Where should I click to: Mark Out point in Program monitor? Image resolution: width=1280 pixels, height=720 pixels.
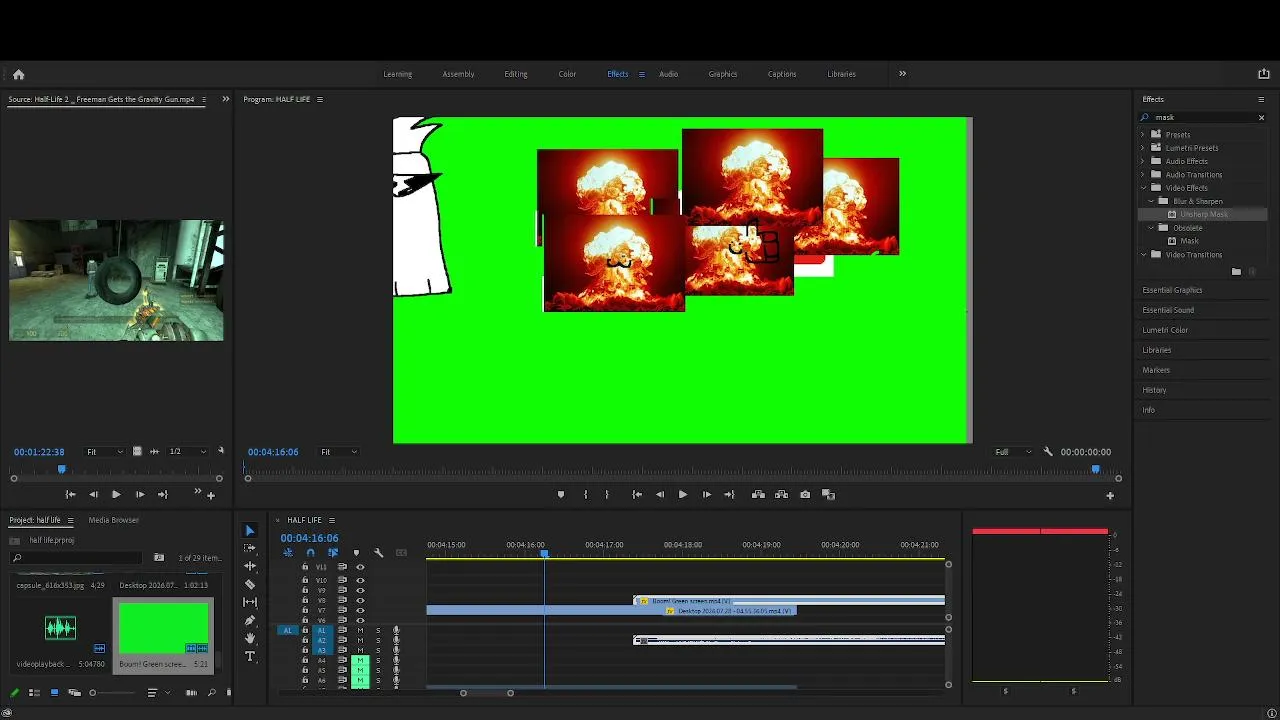tap(606, 494)
